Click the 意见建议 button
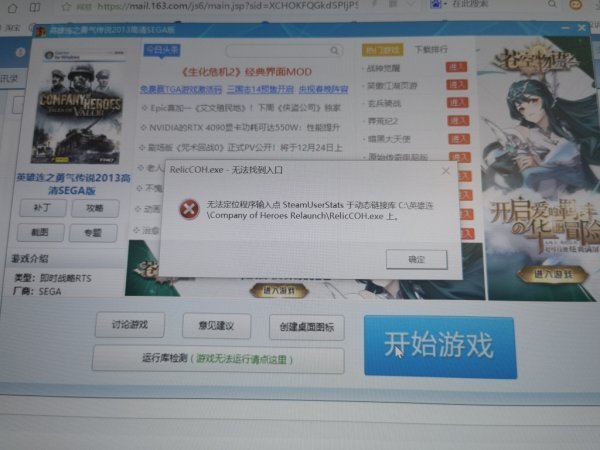Image resolution: width=600 pixels, height=450 pixels. tap(217, 326)
